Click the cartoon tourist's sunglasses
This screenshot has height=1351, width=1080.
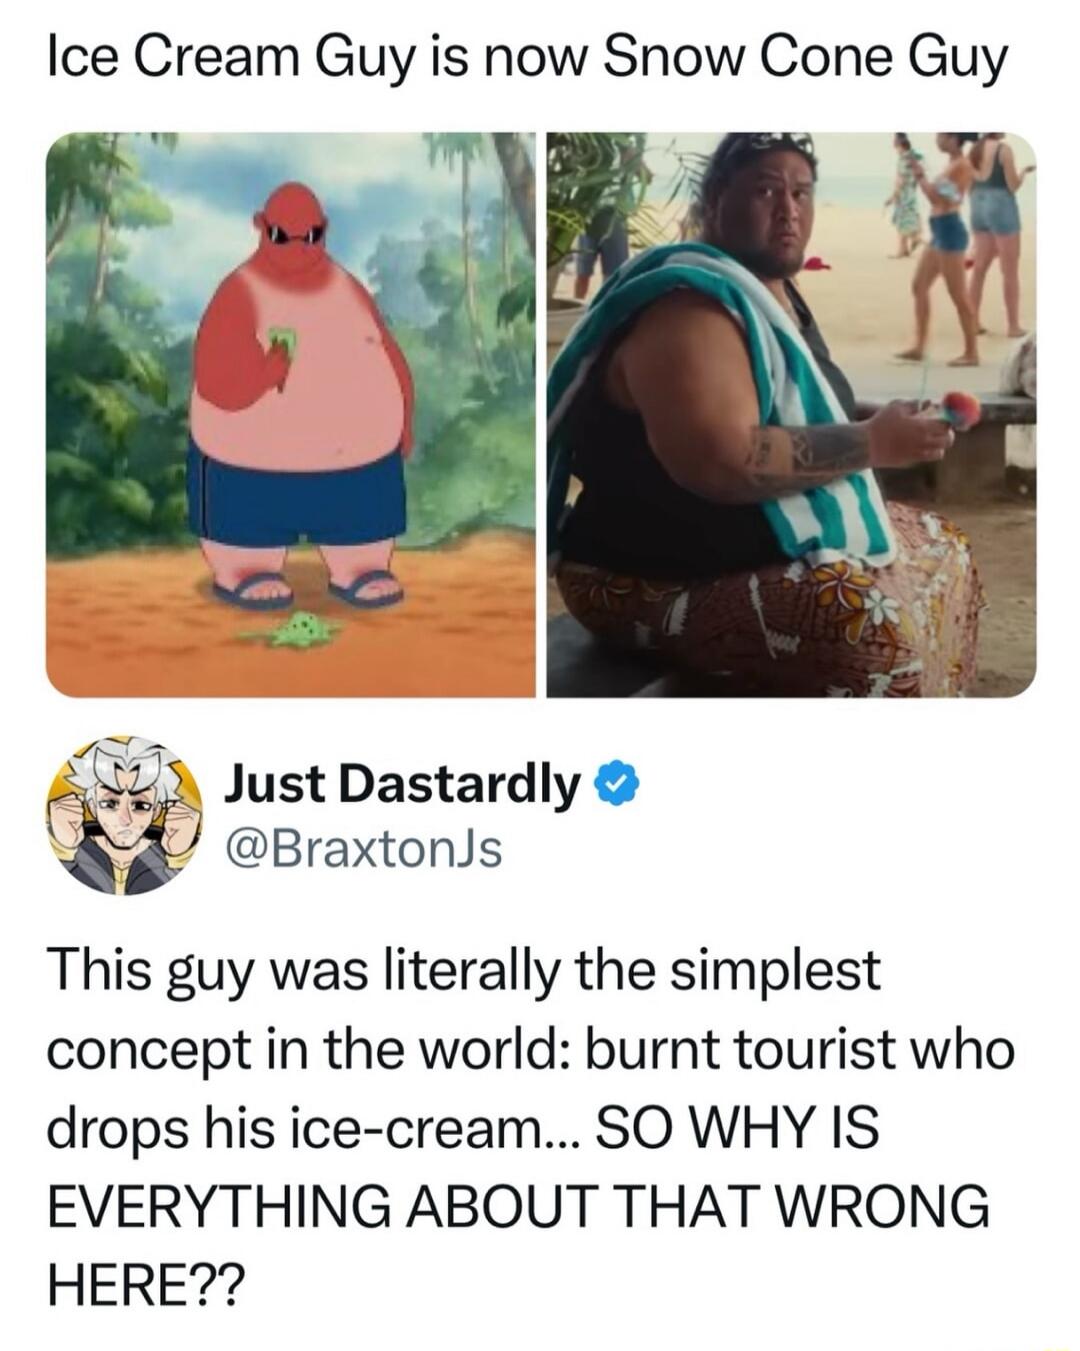coord(294,234)
